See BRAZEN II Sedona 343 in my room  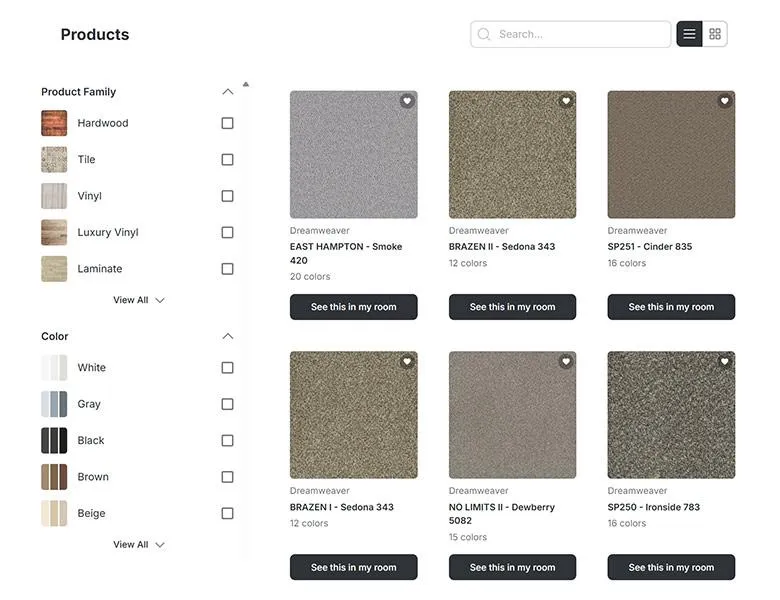[512, 307]
